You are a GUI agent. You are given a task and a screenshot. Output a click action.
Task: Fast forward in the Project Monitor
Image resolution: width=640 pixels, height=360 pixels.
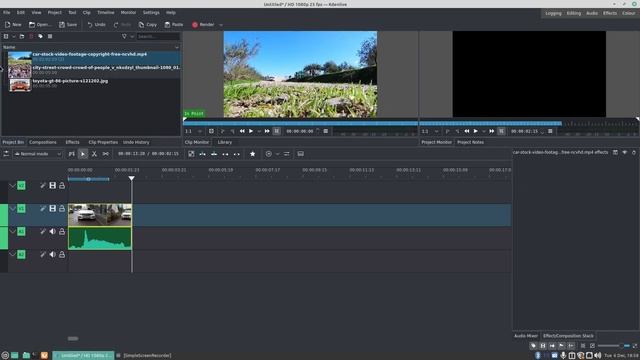pos(491,131)
